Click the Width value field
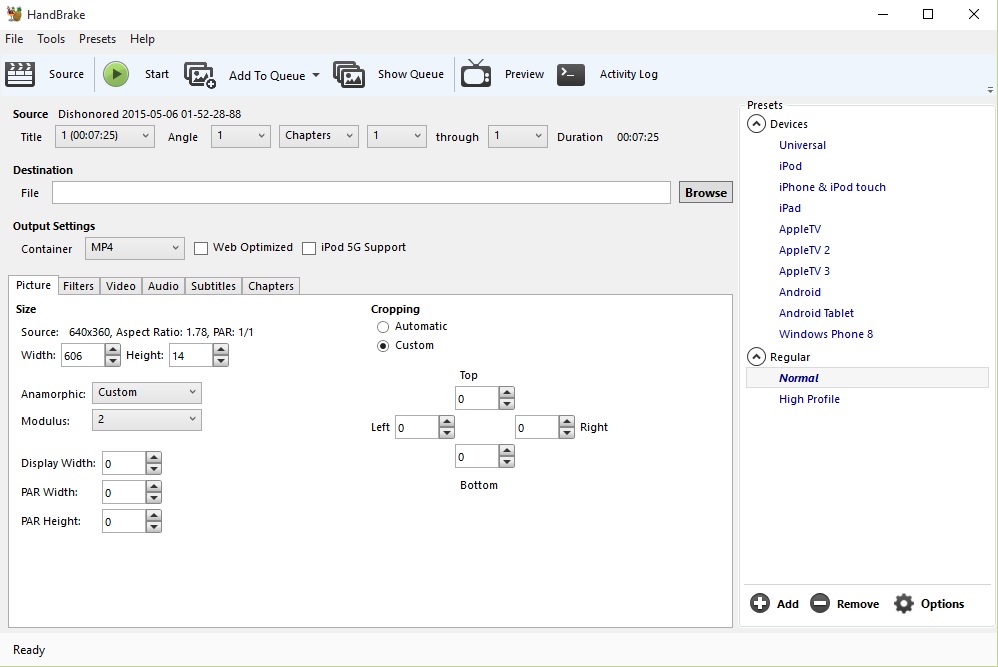 coord(83,355)
